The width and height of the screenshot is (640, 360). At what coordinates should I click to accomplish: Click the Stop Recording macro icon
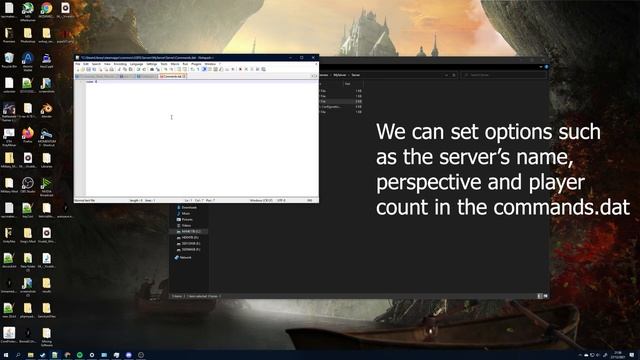[x=246, y=69]
